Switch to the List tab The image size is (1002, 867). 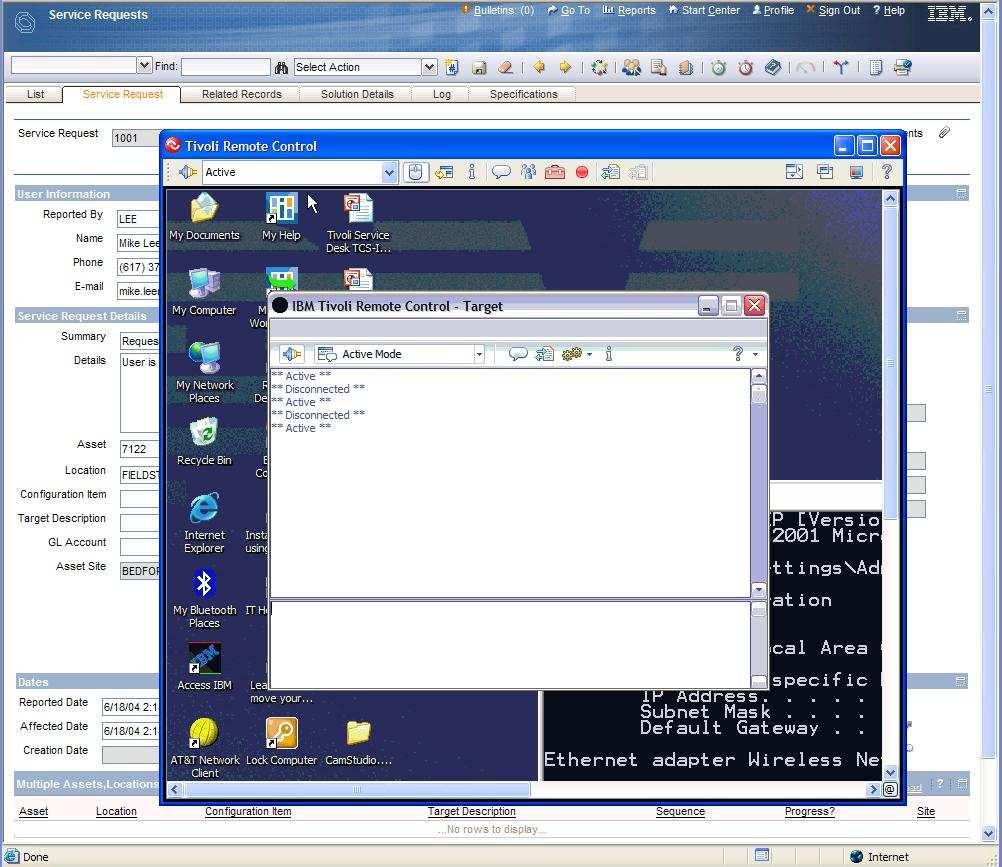(x=35, y=95)
